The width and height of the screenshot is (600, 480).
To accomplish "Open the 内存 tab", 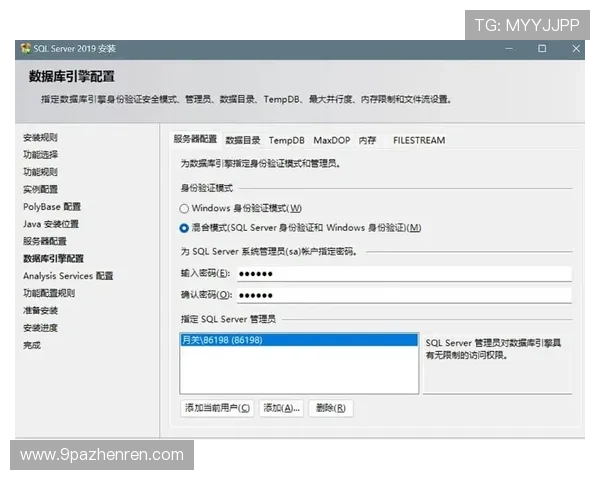I will click(x=367, y=140).
